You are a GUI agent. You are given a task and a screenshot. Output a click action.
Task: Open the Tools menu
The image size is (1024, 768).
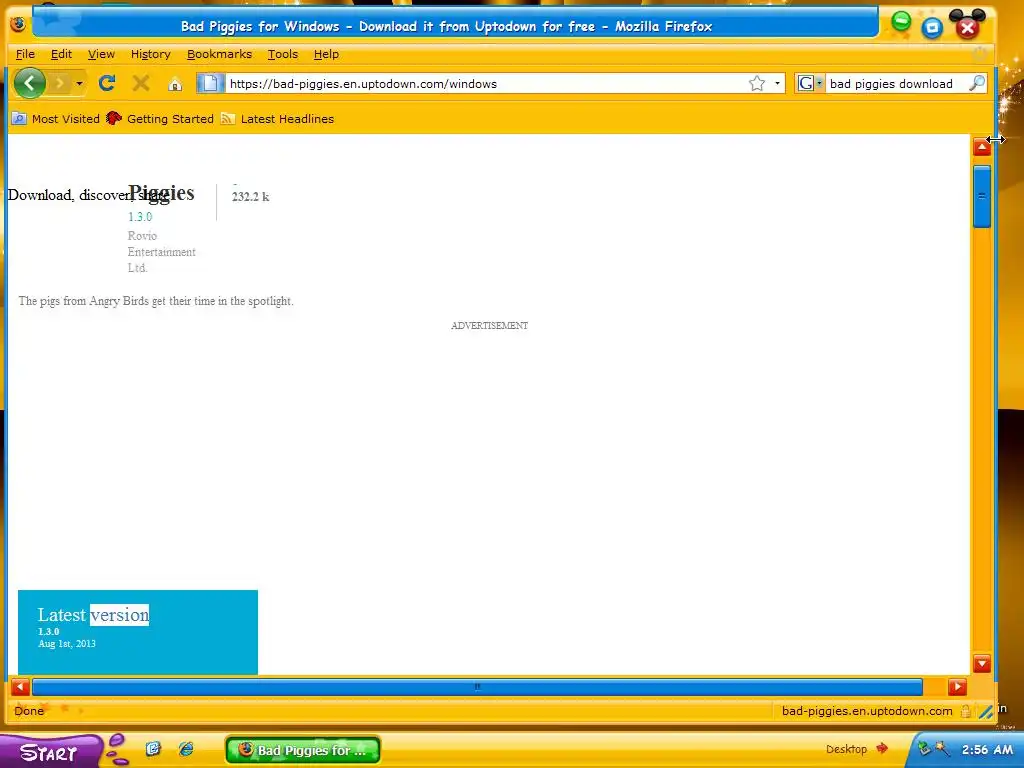click(x=283, y=54)
